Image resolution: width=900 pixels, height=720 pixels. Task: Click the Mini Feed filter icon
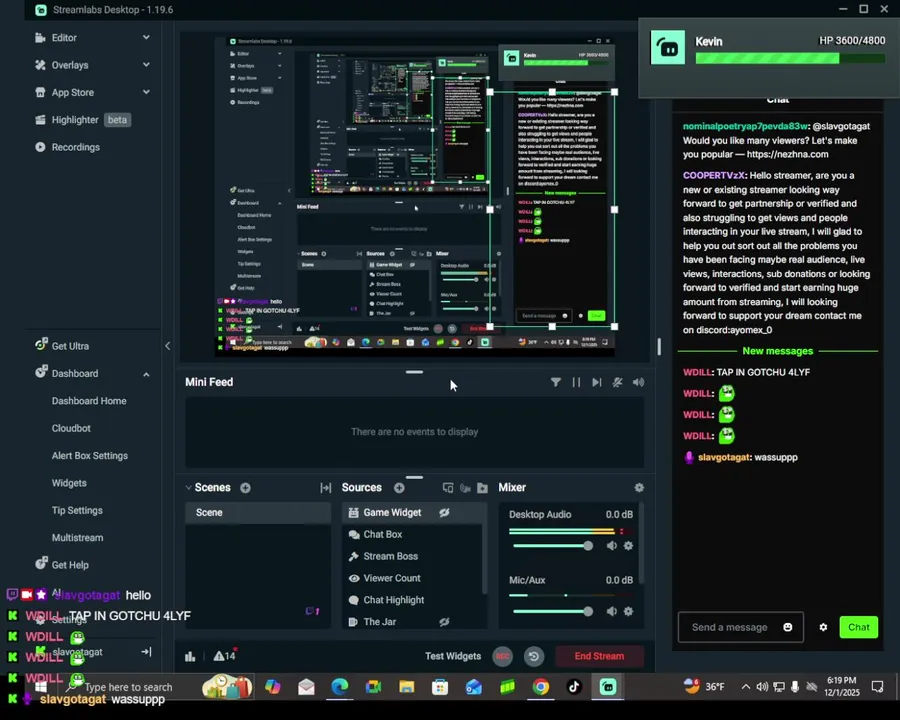pos(556,382)
